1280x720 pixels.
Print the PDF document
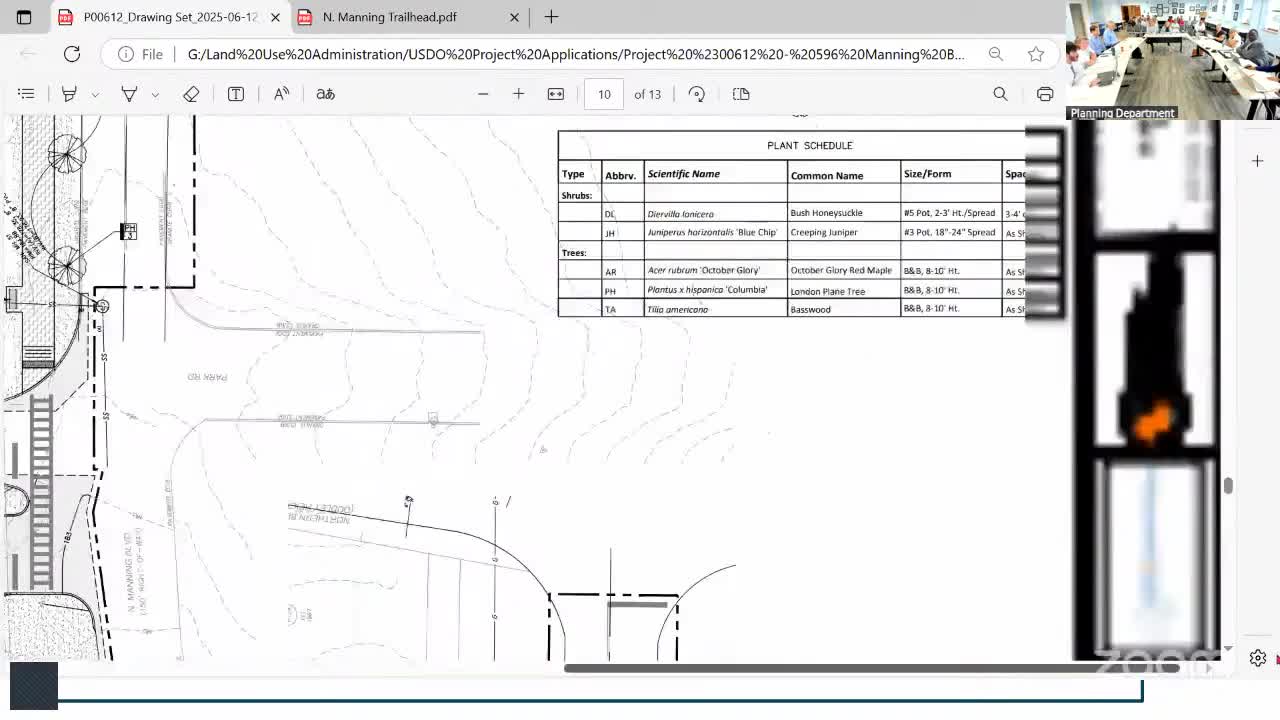(1045, 94)
